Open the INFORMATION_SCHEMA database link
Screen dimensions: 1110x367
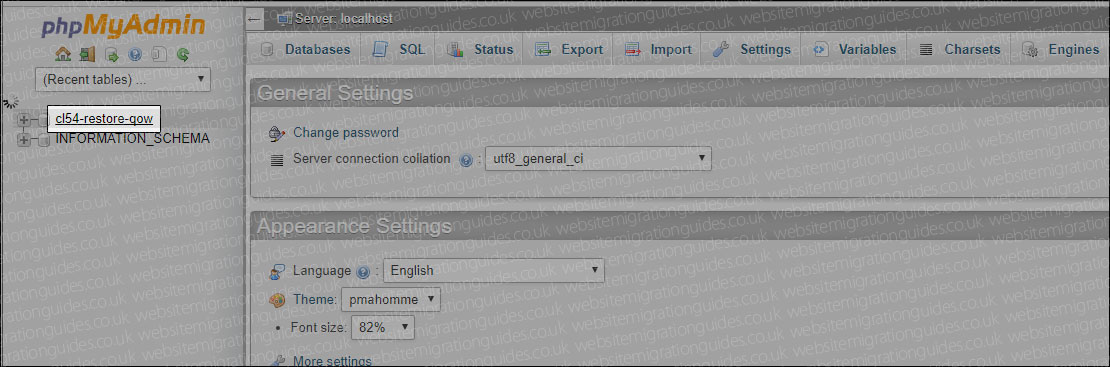(132, 139)
